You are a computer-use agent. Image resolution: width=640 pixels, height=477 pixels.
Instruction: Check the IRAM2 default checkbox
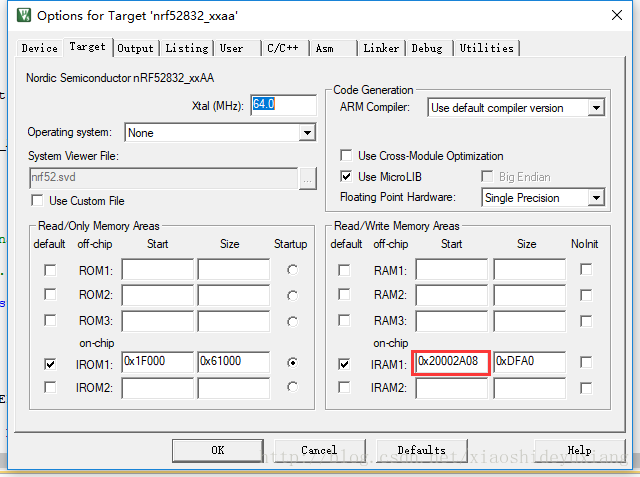[x=344, y=387]
